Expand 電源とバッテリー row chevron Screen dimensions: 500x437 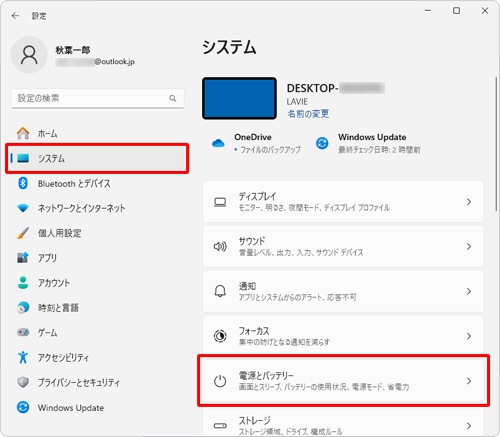pyautogui.click(x=469, y=381)
